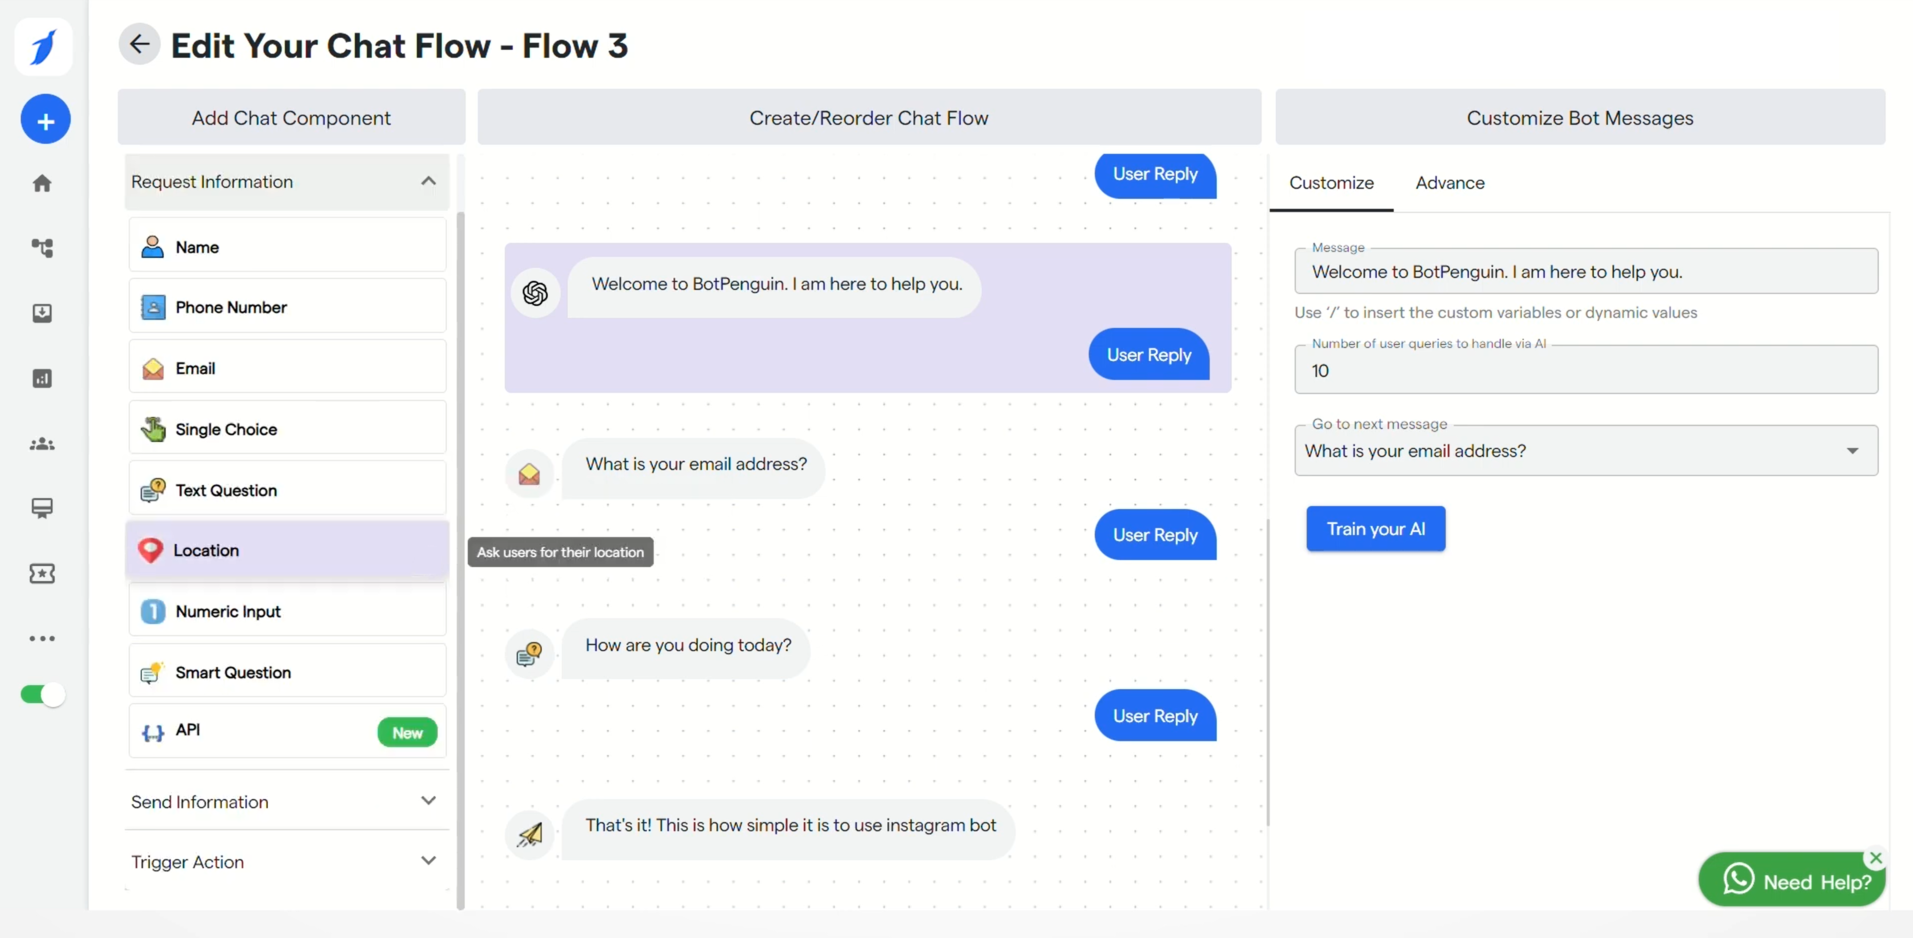Expand the Trigger Action section

pos(429,861)
